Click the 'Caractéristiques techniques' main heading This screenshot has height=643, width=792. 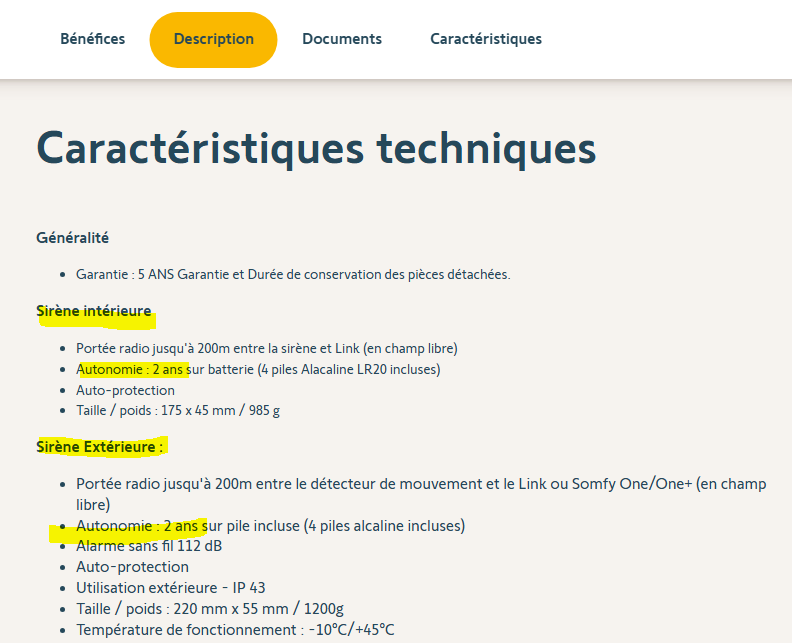click(x=316, y=148)
